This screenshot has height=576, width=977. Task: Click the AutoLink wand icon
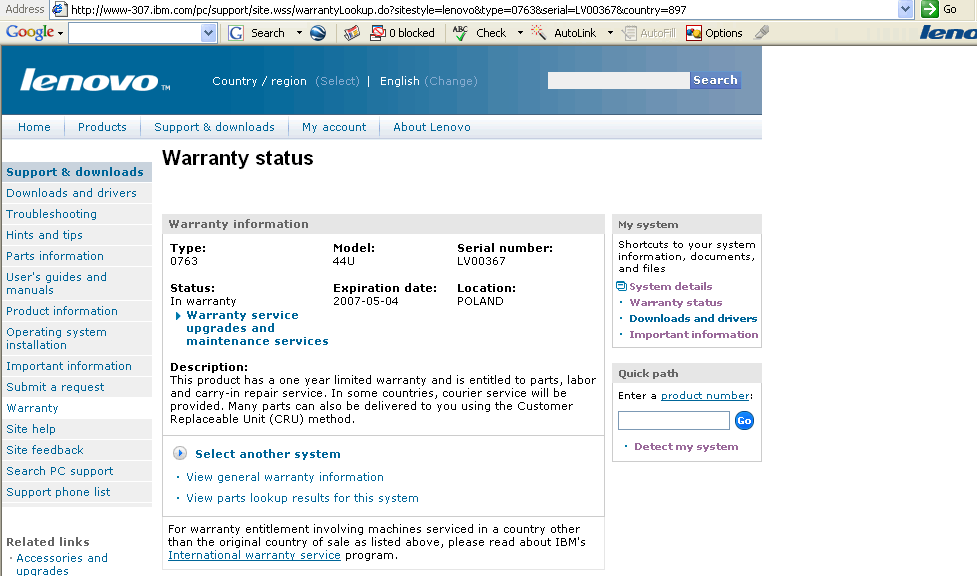(x=538, y=33)
